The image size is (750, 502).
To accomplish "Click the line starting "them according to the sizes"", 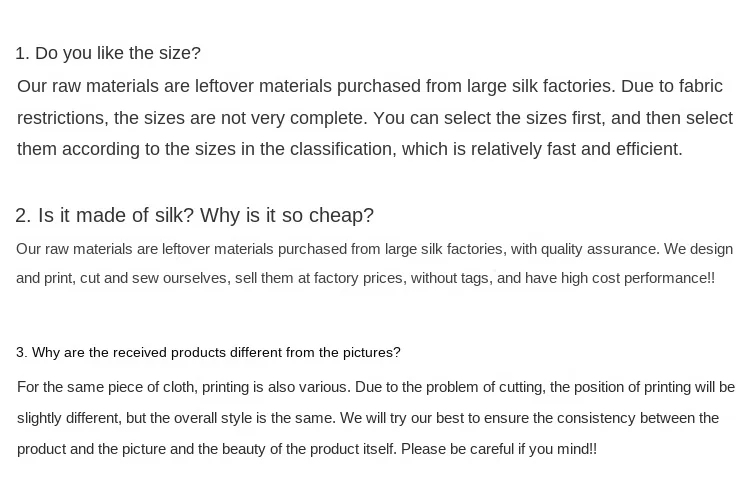I will pos(350,149).
